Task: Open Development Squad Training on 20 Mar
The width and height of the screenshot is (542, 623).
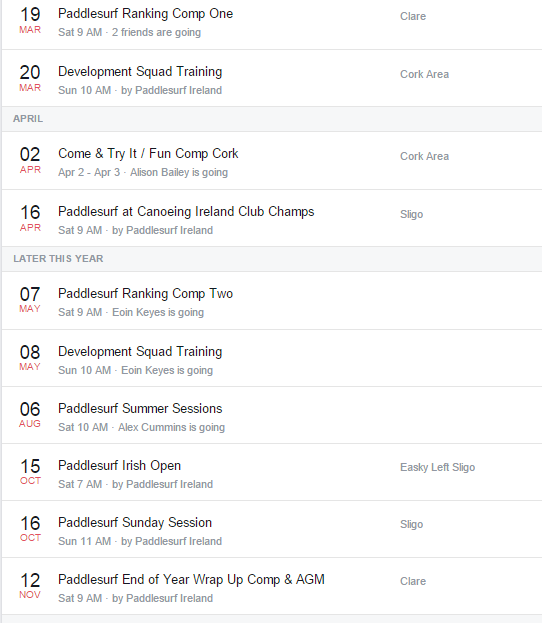Action: 140,72
